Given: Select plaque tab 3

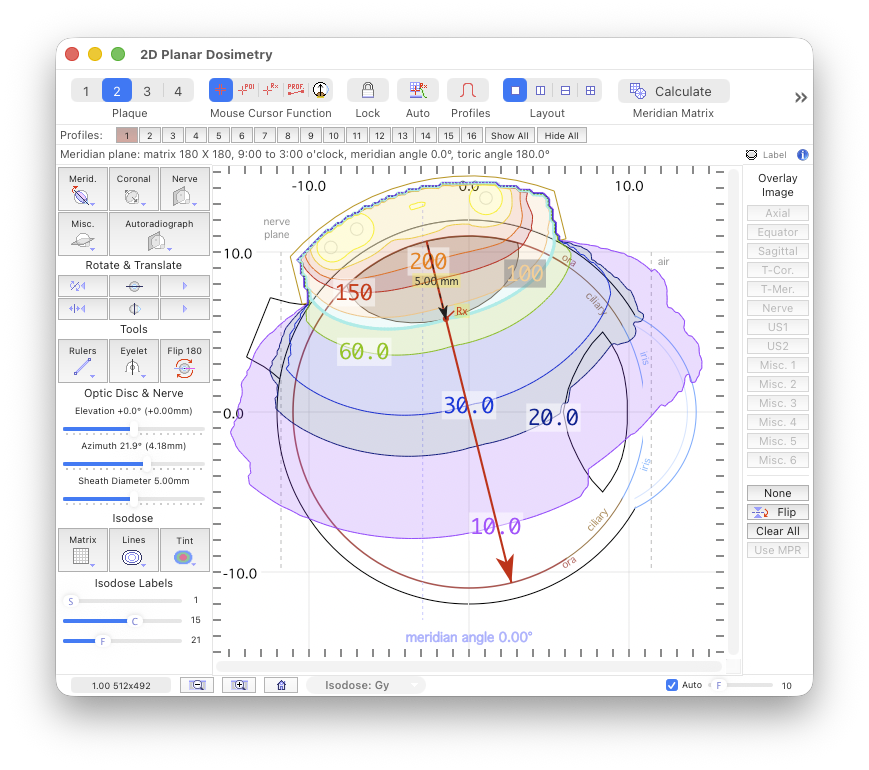Looking at the screenshot, I should click(147, 91).
